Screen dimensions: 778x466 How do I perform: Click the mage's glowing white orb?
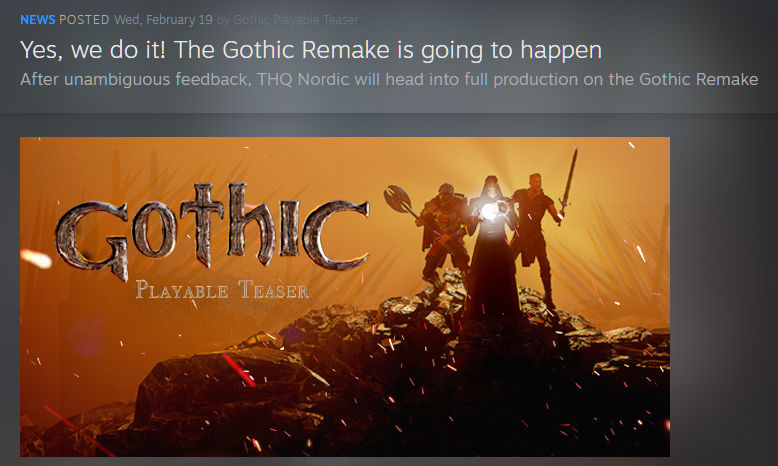coord(488,211)
